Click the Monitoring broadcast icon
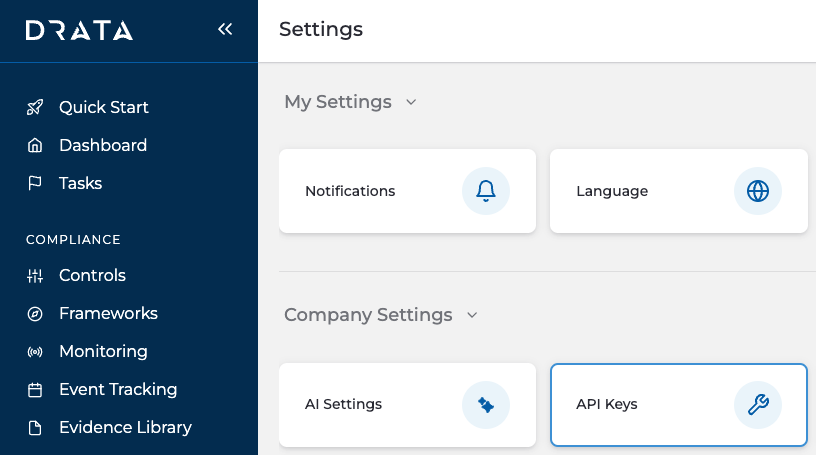 click(x=35, y=352)
